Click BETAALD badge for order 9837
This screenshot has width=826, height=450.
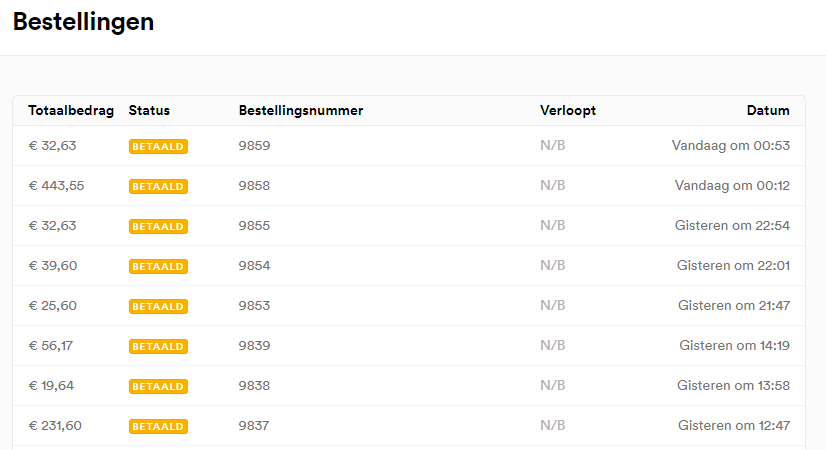(x=158, y=426)
